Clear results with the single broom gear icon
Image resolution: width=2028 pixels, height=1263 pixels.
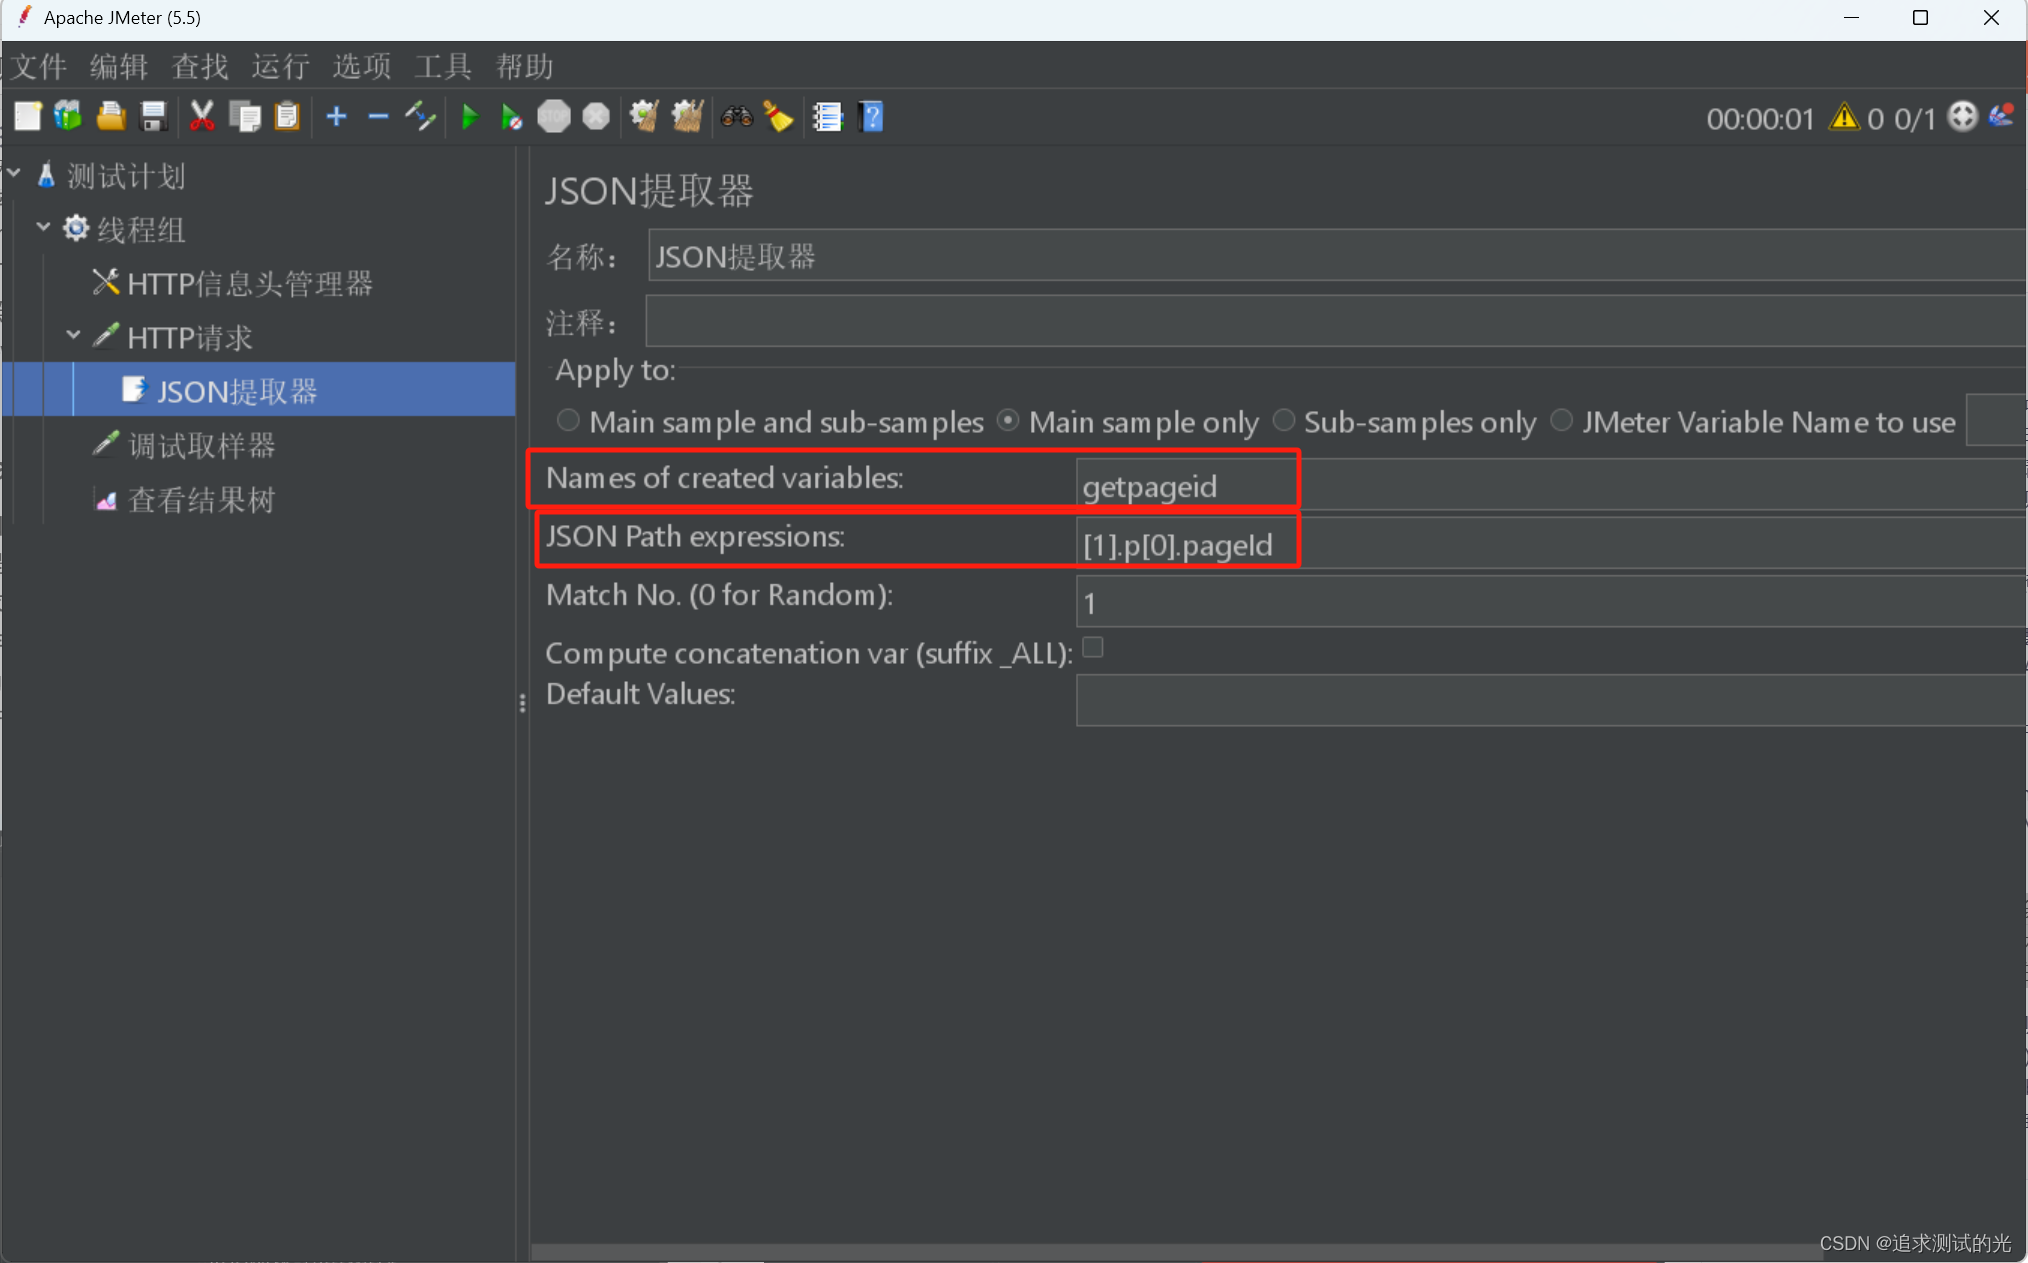click(x=644, y=117)
